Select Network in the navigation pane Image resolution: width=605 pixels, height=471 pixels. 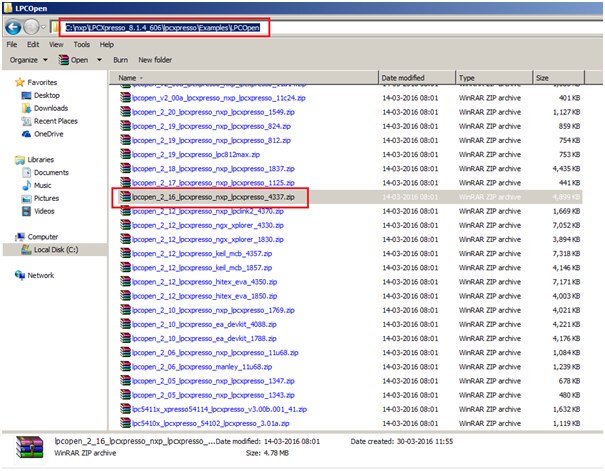34,275
